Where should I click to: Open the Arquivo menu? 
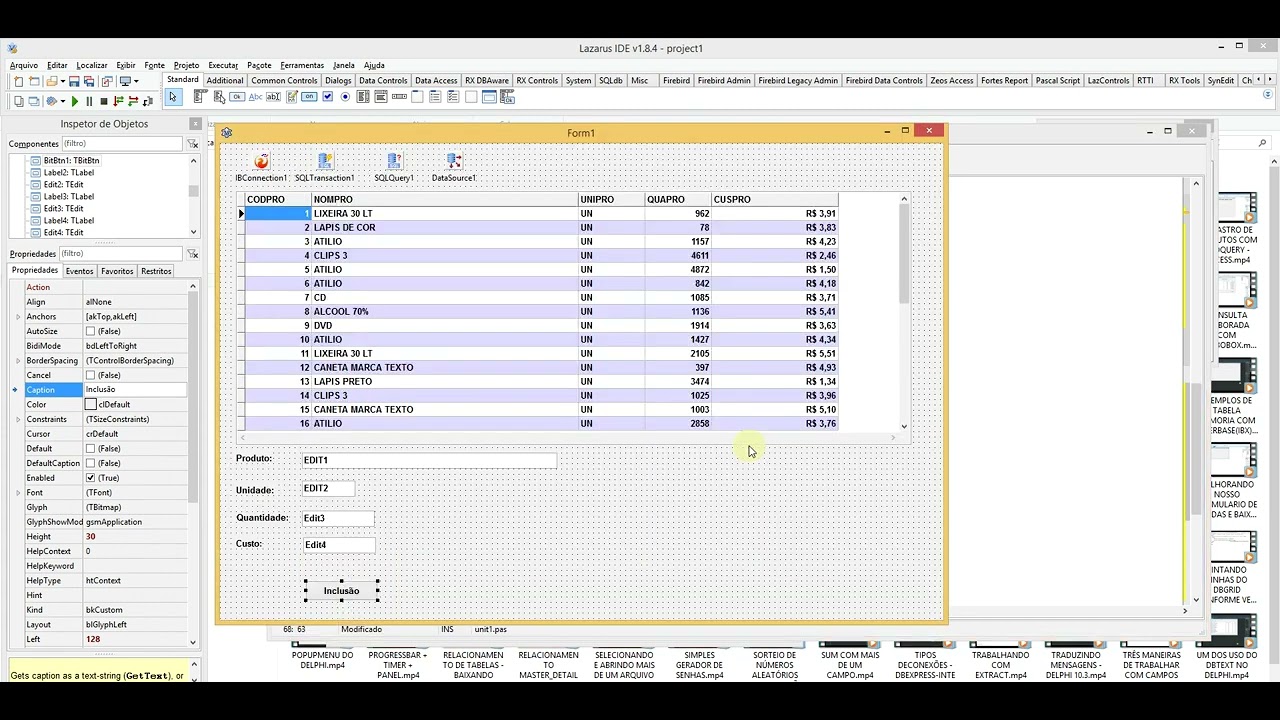(24, 65)
